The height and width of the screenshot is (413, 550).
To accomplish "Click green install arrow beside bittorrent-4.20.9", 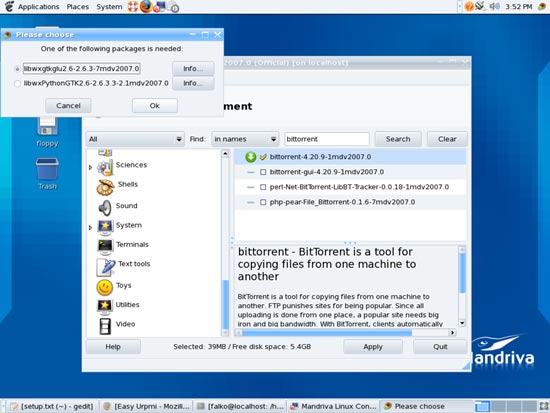I will click(250, 157).
